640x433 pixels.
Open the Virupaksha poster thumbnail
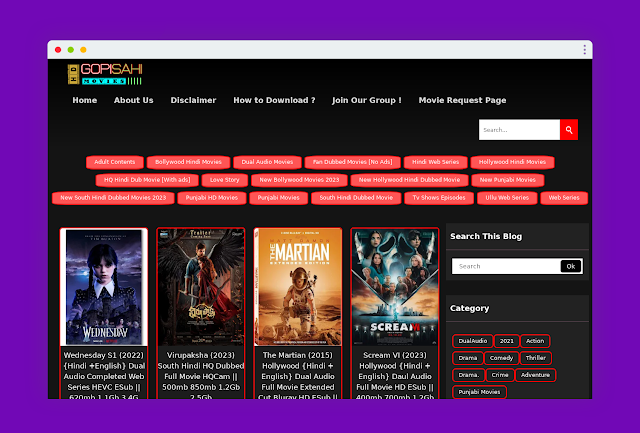tap(201, 287)
